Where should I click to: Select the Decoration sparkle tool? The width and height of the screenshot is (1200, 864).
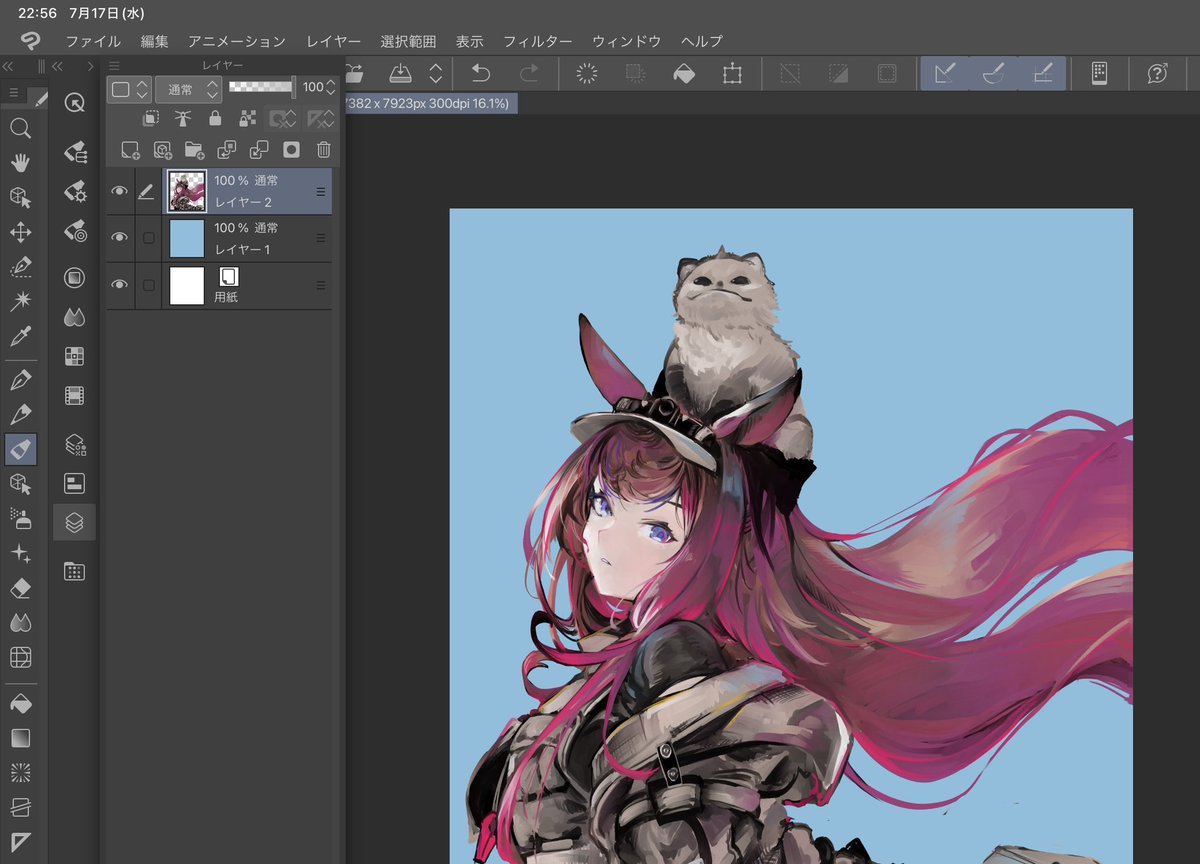(x=20, y=553)
